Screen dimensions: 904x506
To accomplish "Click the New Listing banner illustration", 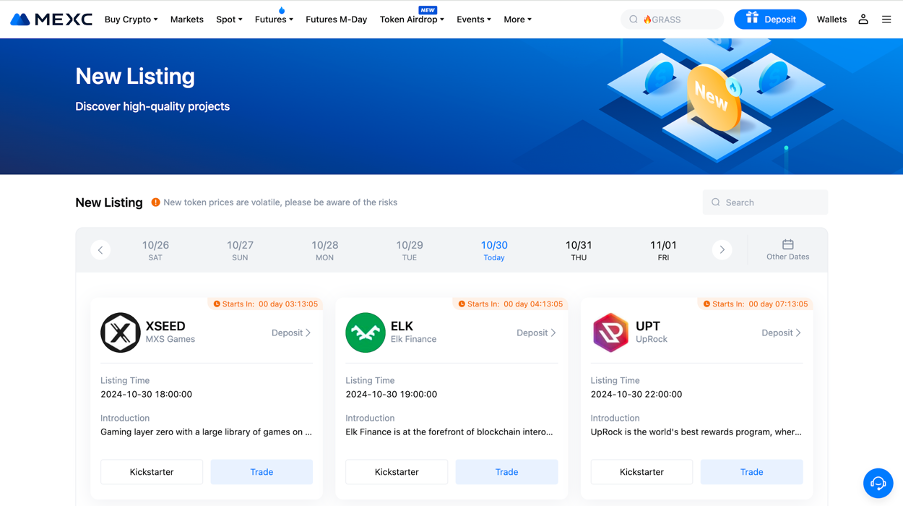I will pyautogui.click(x=717, y=101).
